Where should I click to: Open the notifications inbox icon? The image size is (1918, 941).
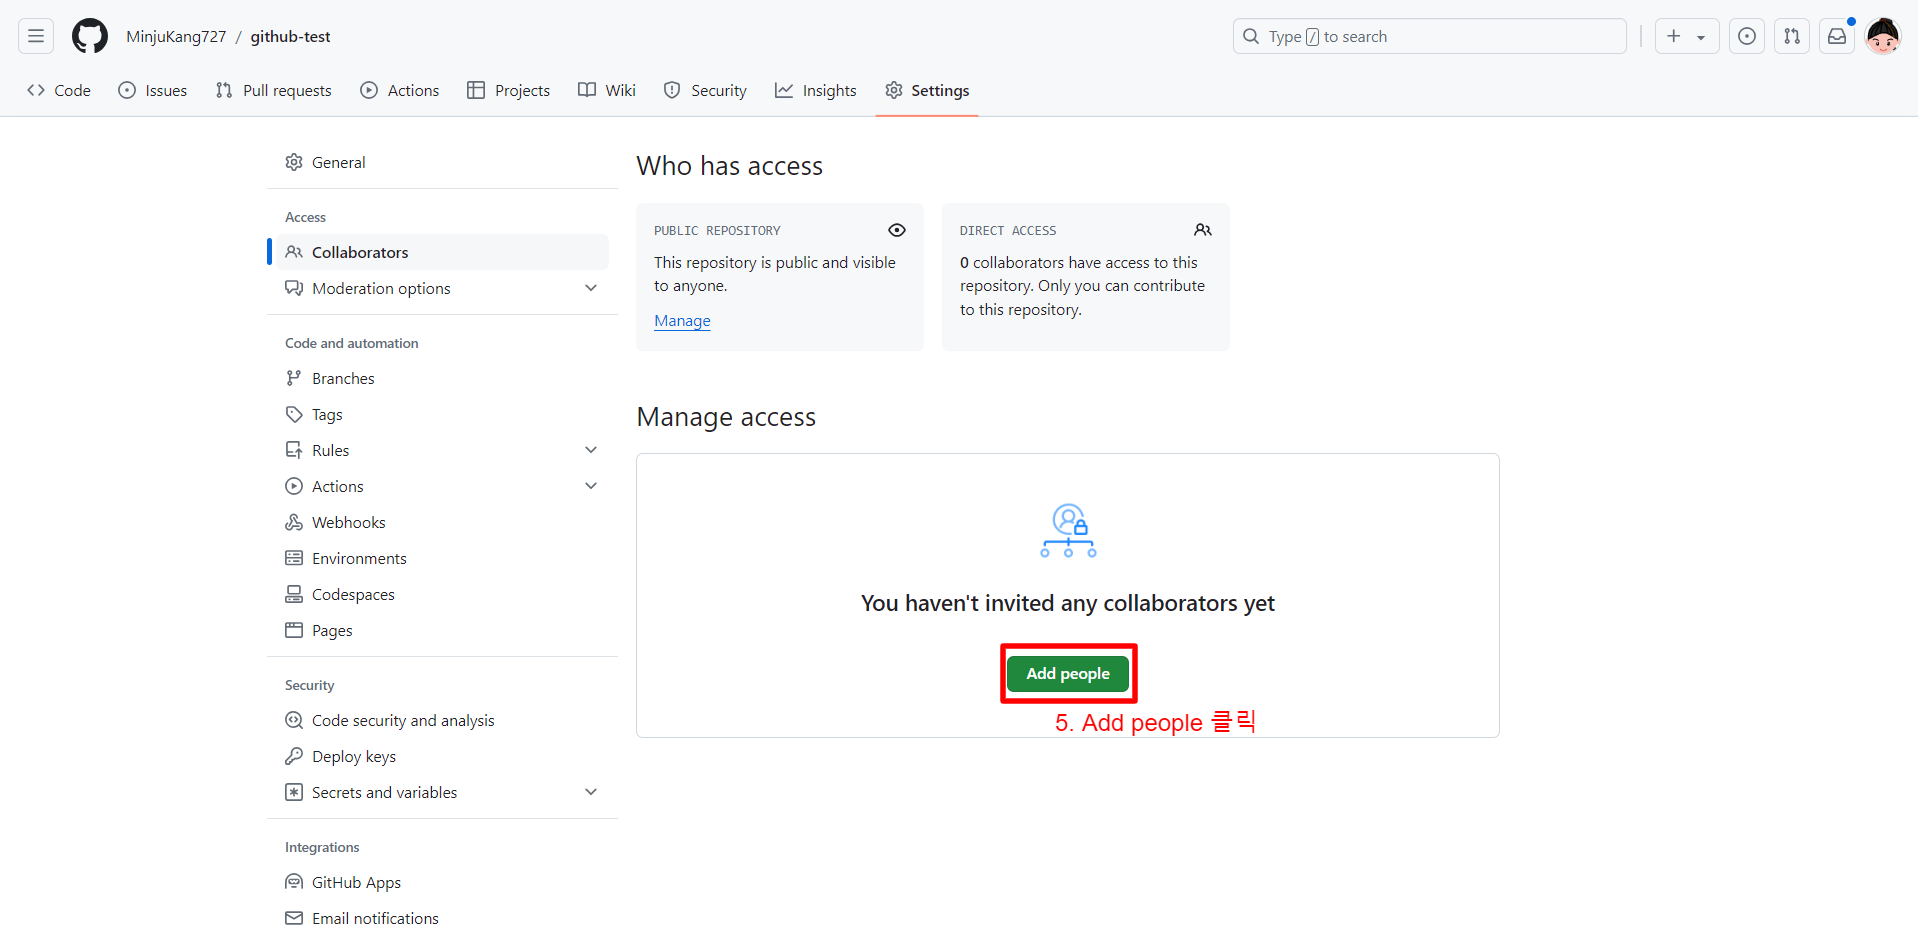pos(1837,37)
